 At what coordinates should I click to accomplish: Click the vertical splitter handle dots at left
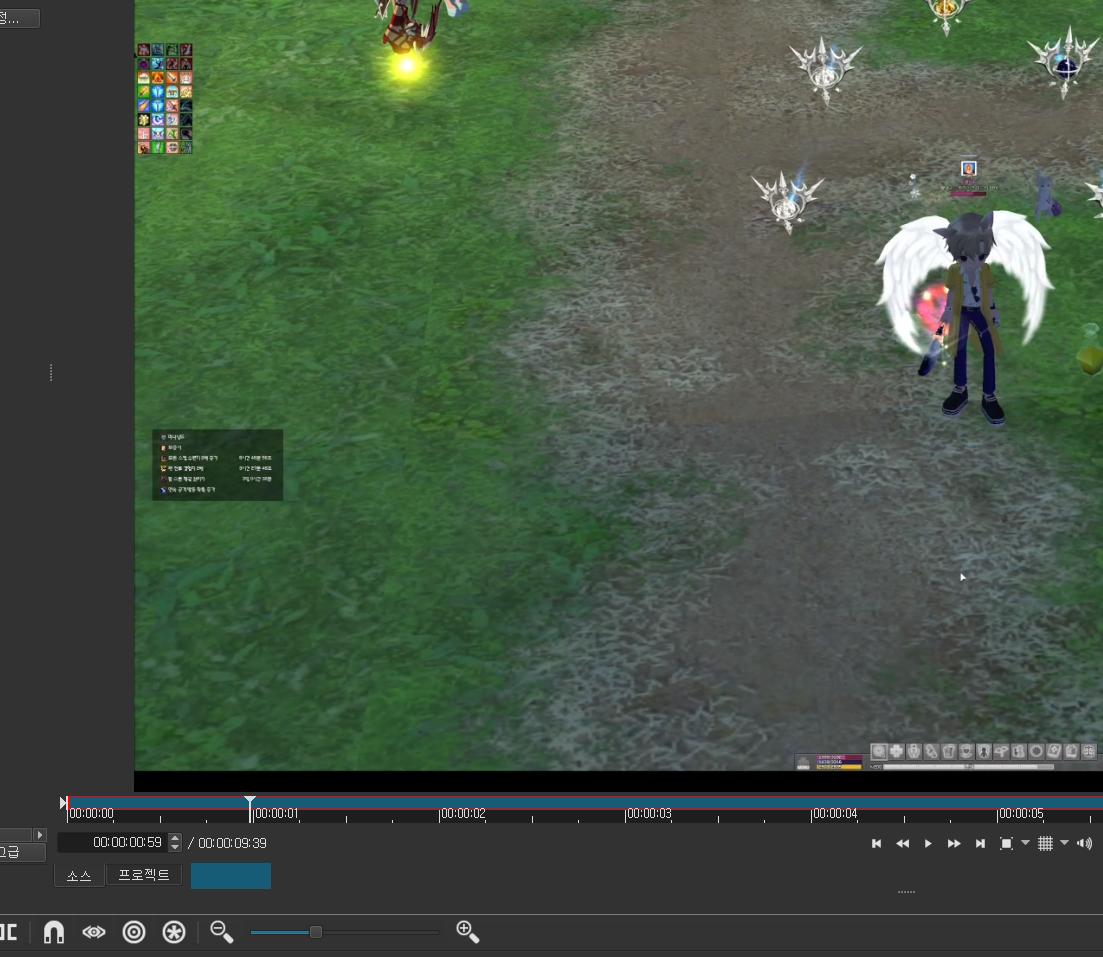point(51,372)
